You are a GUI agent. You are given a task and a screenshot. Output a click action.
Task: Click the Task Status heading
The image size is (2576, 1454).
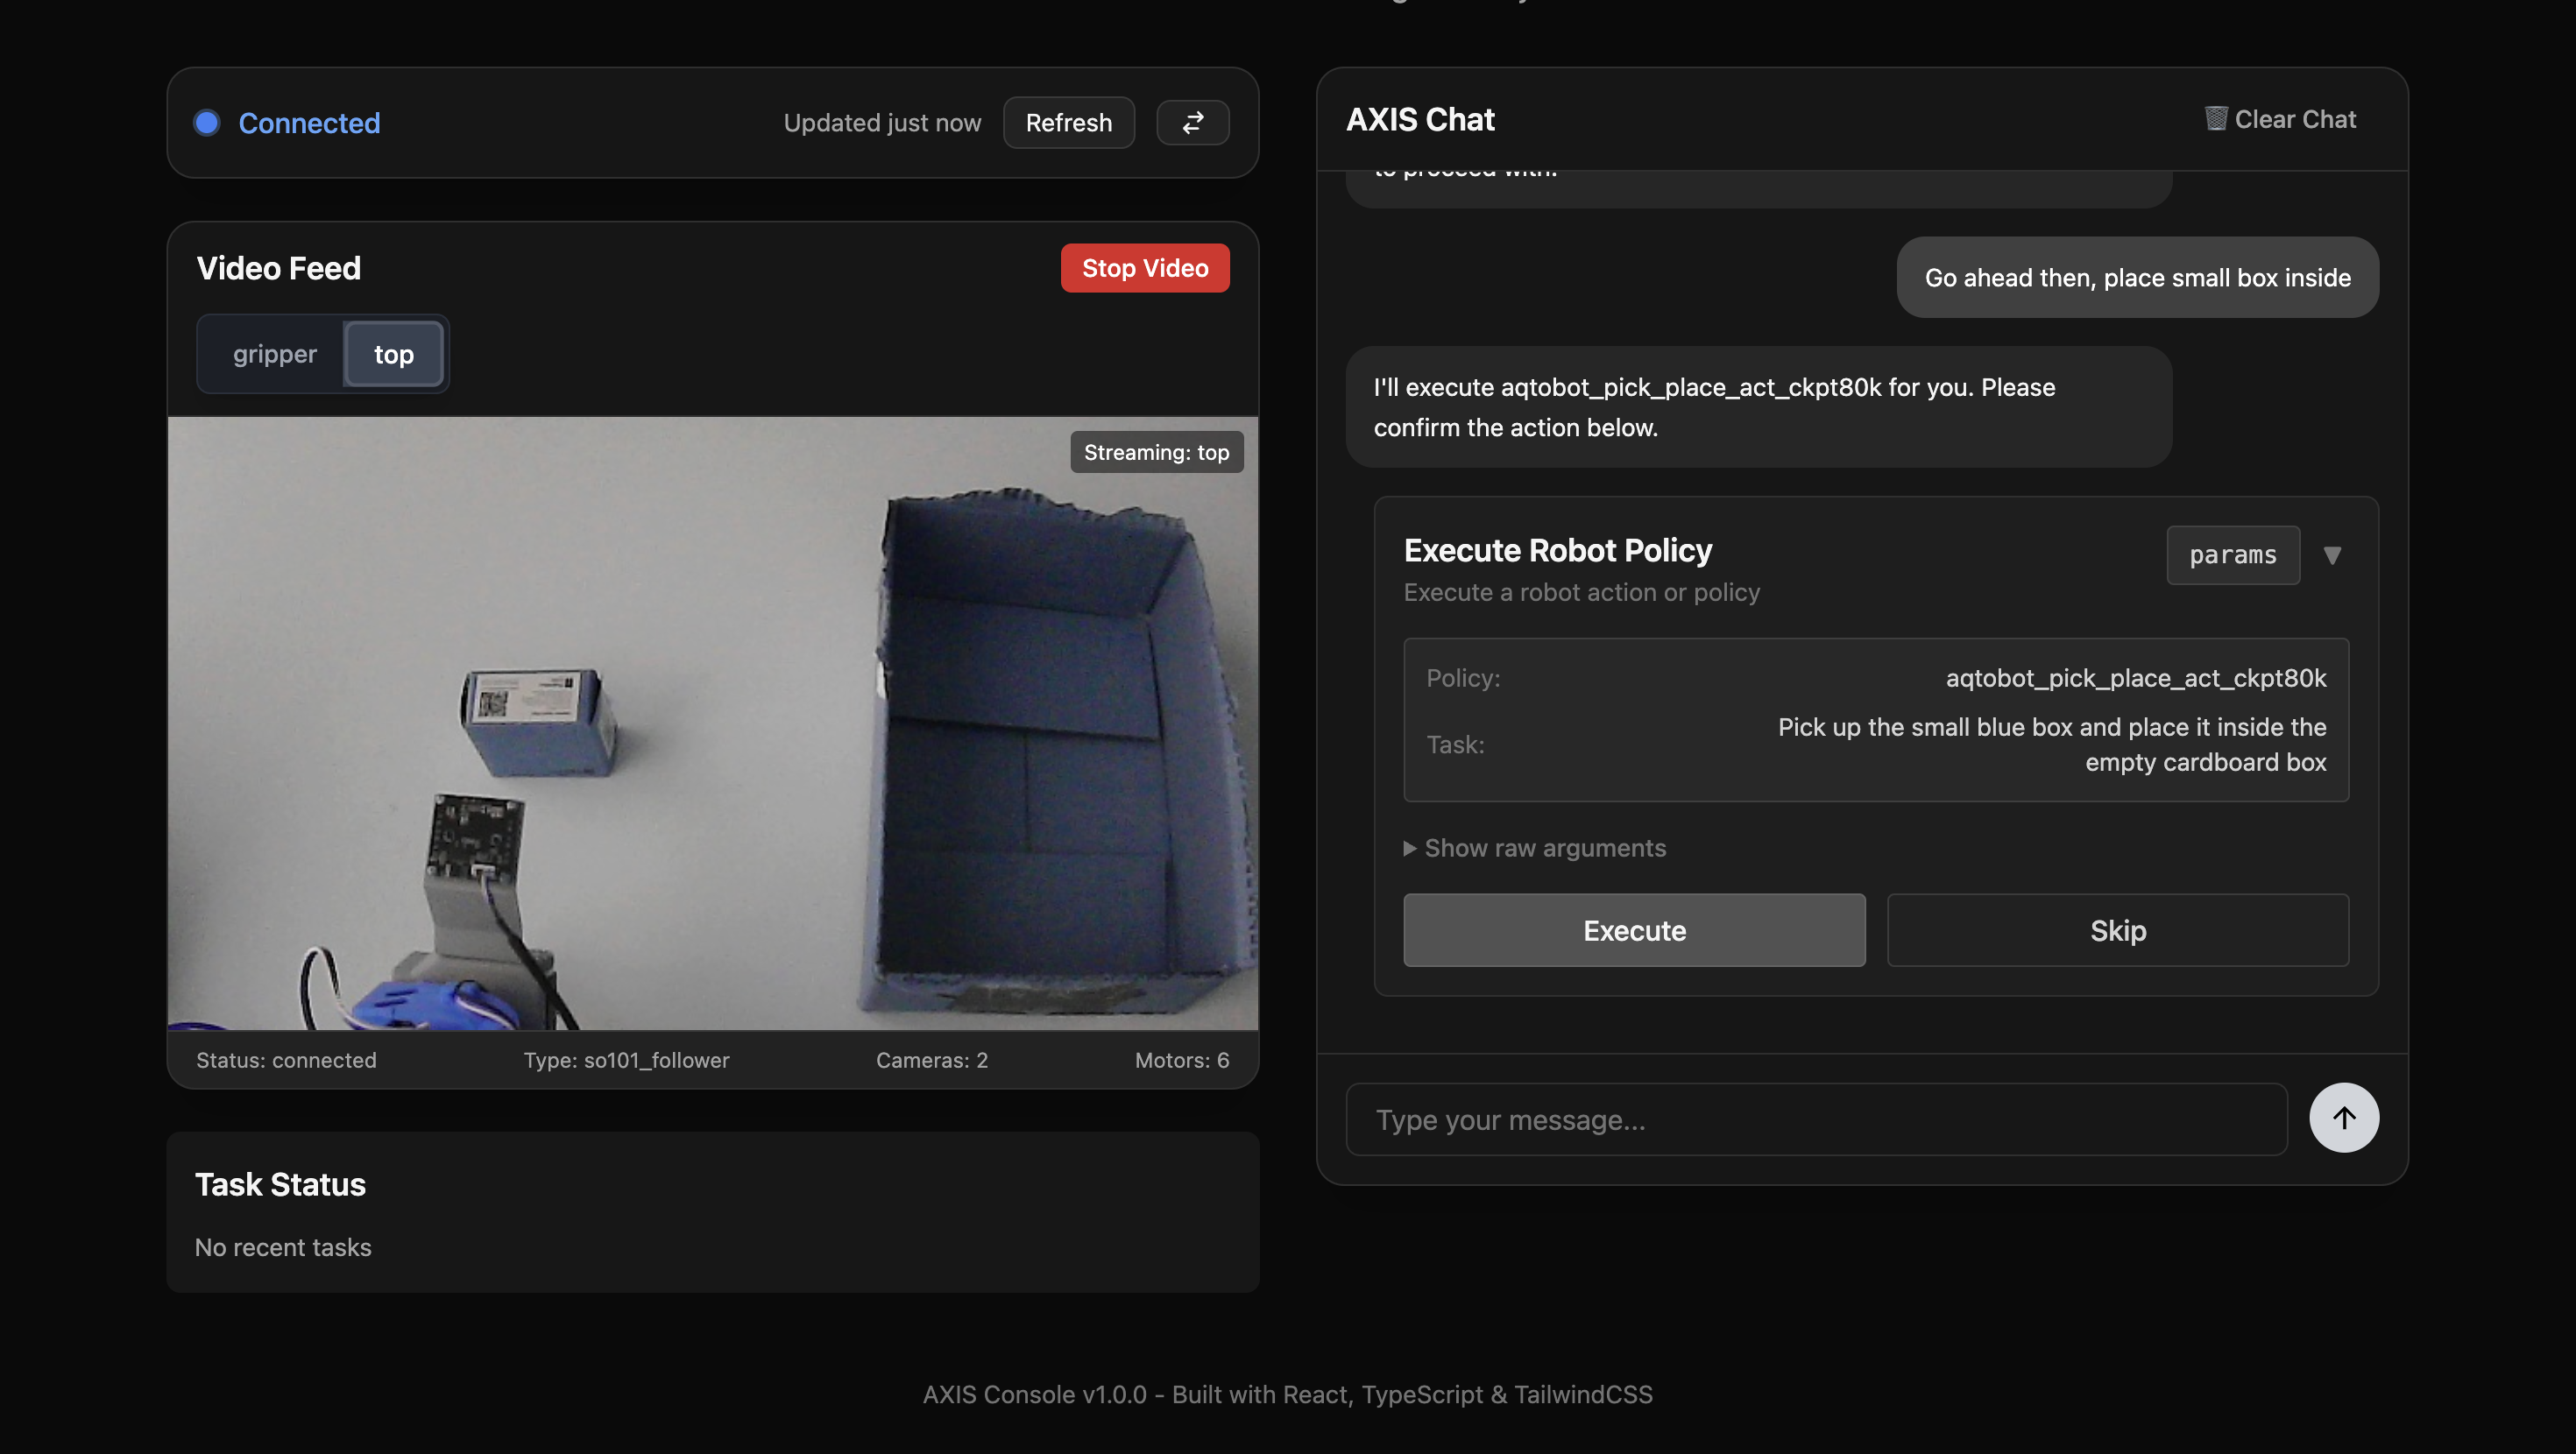pyautogui.click(x=280, y=1184)
